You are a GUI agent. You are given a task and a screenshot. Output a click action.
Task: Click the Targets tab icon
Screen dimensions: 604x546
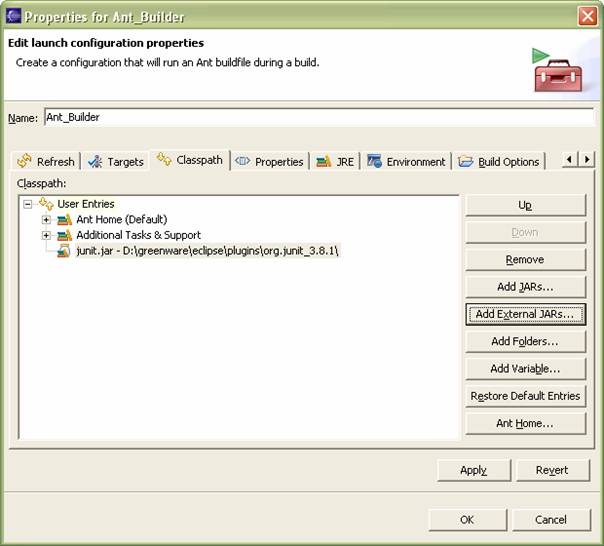tap(95, 161)
